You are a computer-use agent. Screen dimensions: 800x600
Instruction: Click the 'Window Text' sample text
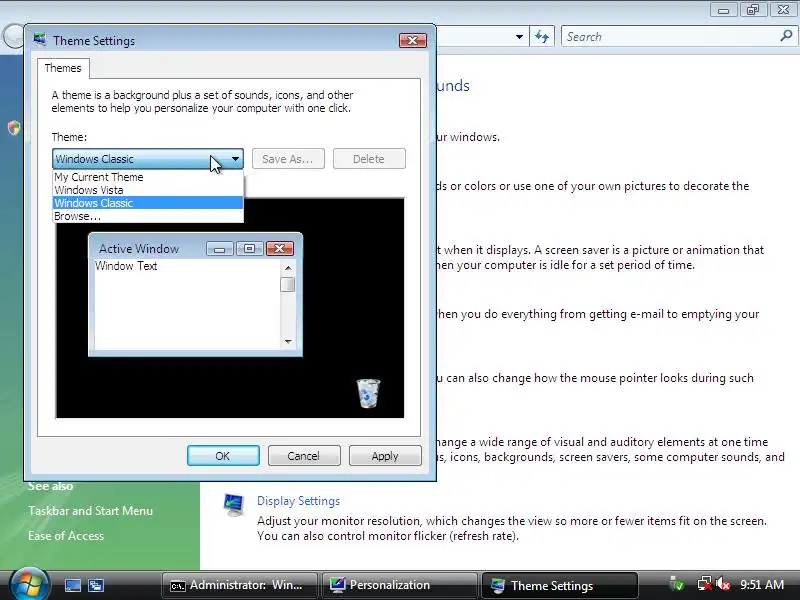(x=126, y=266)
